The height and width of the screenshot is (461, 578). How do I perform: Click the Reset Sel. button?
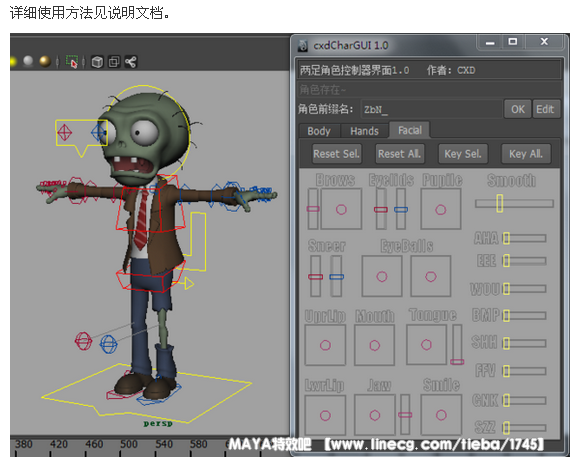pyautogui.click(x=336, y=154)
